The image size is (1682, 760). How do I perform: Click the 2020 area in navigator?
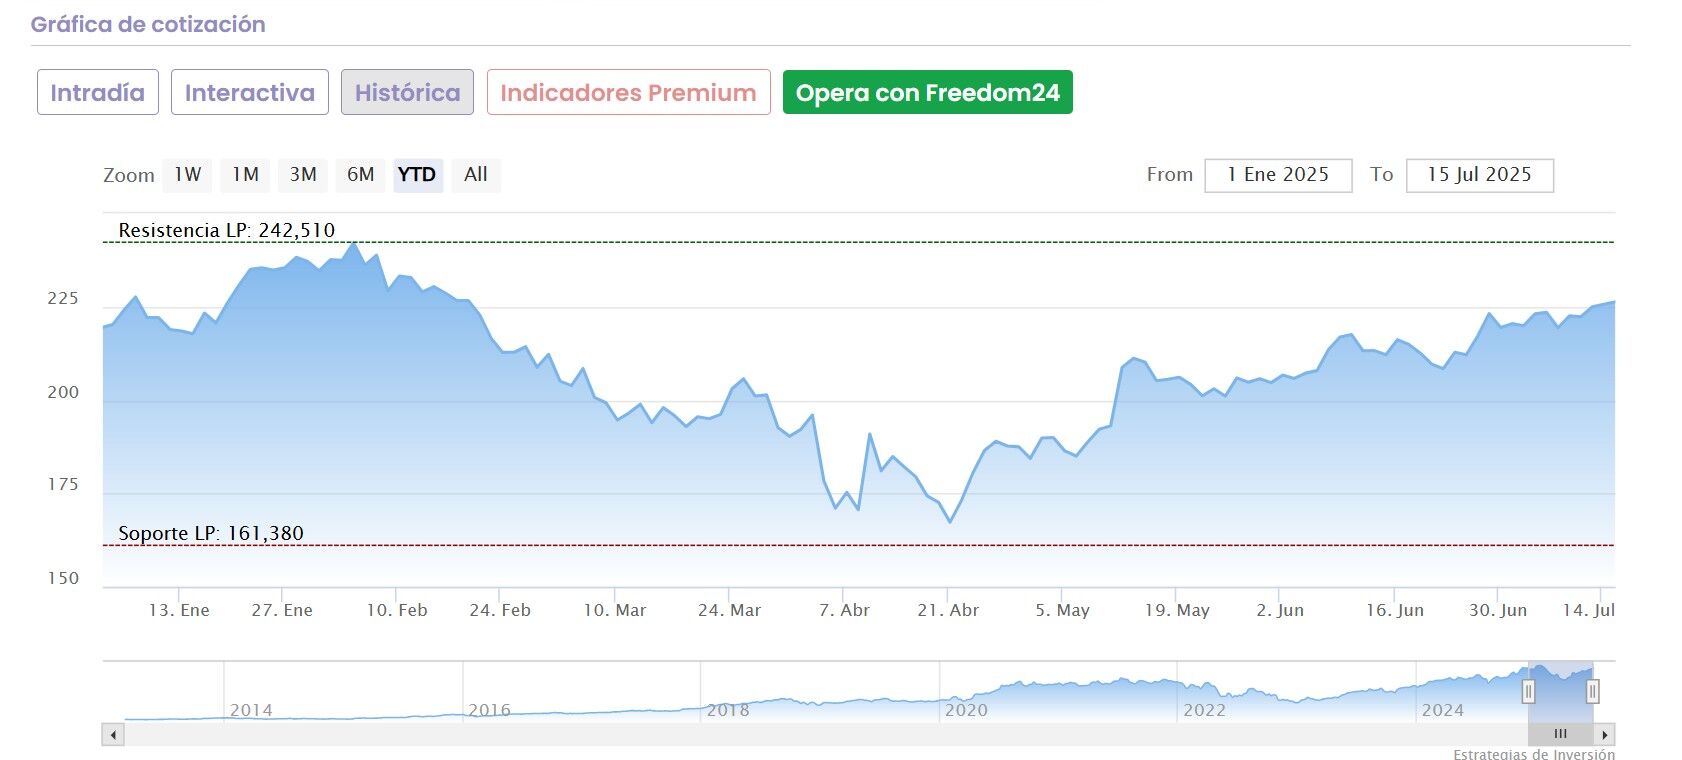pyautogui.click(x=966, y=700)
